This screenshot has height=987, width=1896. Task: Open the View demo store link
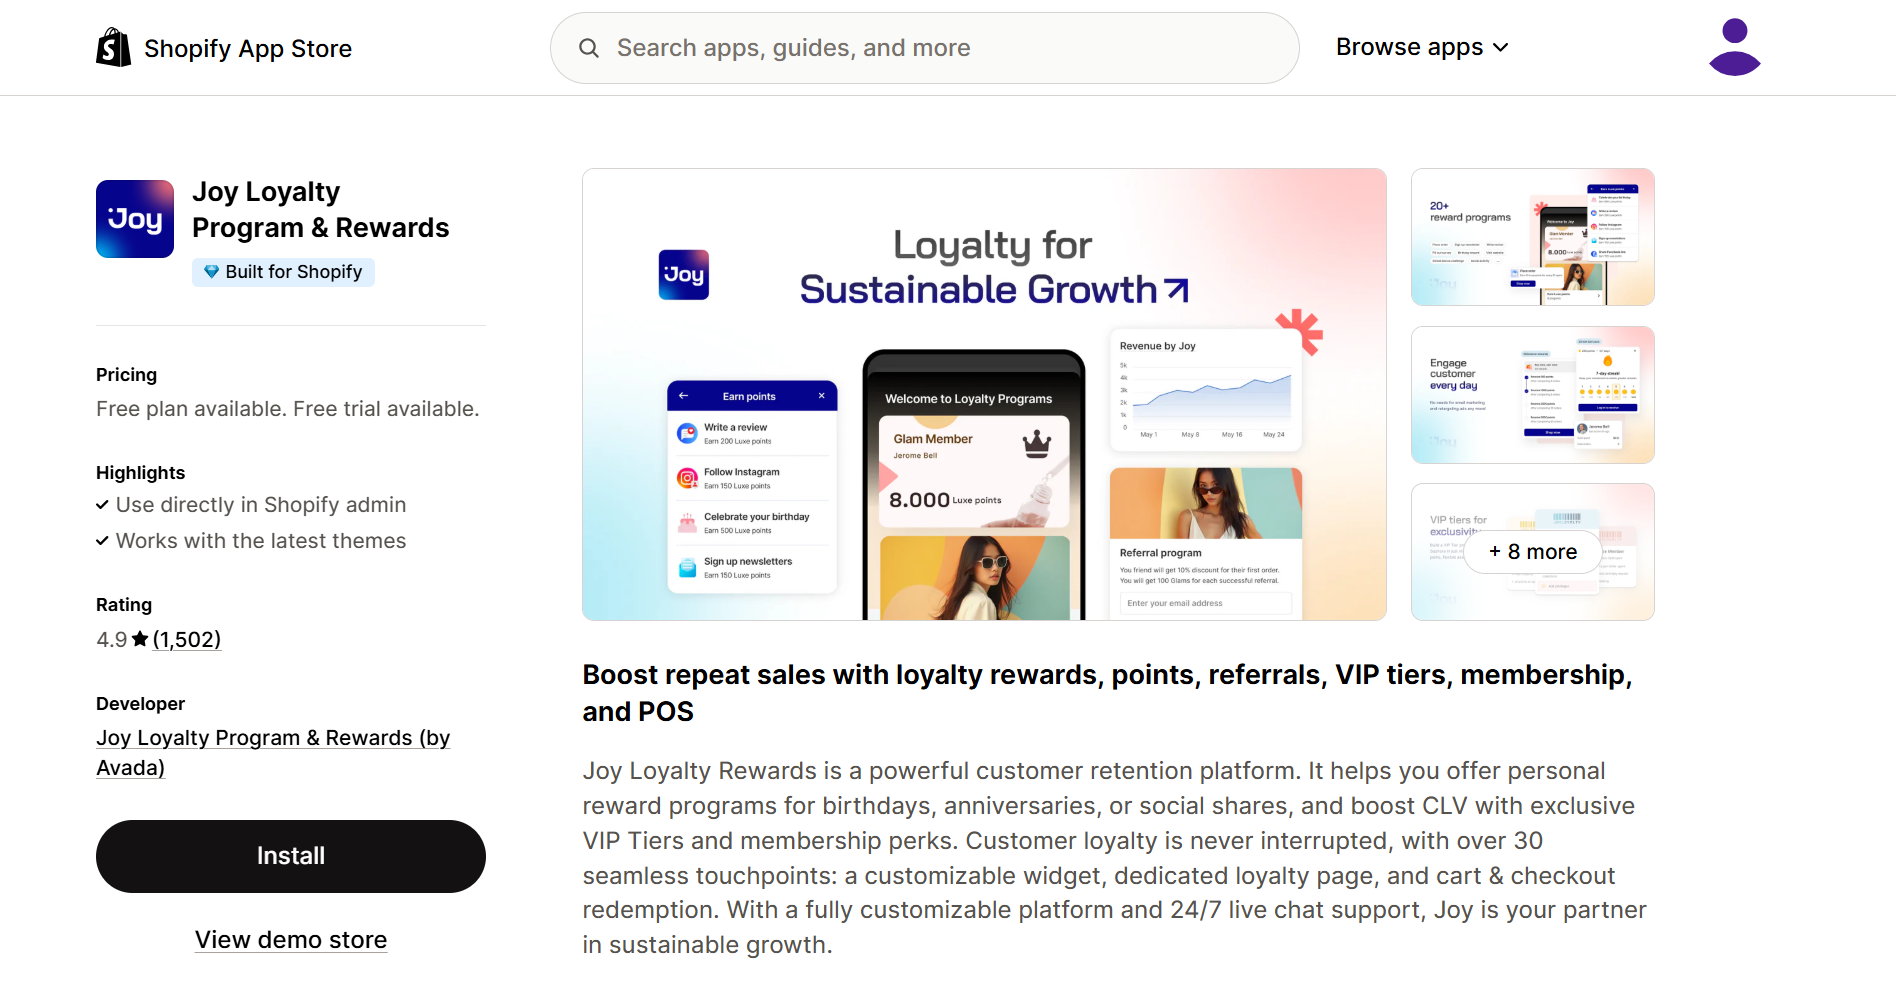pyautogui.click(x=291, y=940)
